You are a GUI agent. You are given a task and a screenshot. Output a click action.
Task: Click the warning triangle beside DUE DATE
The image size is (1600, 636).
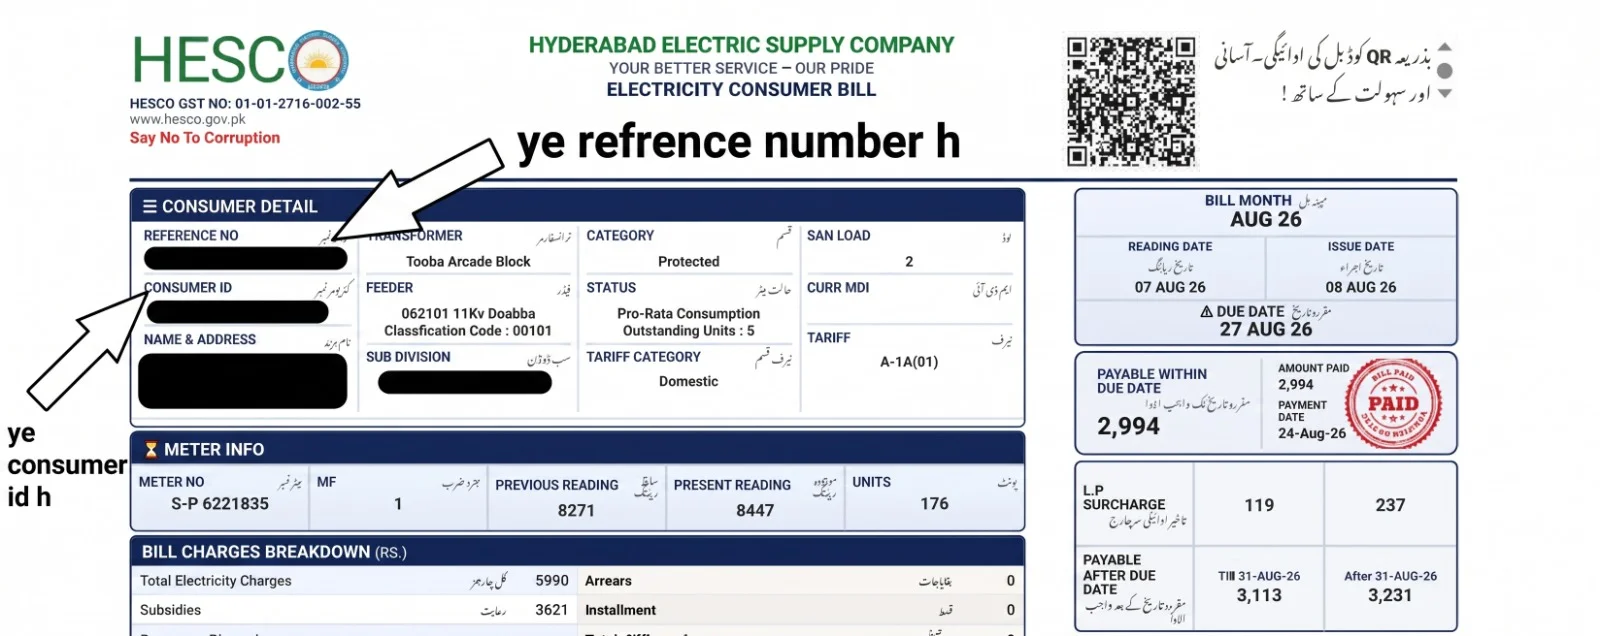(x=1207, y=312)
